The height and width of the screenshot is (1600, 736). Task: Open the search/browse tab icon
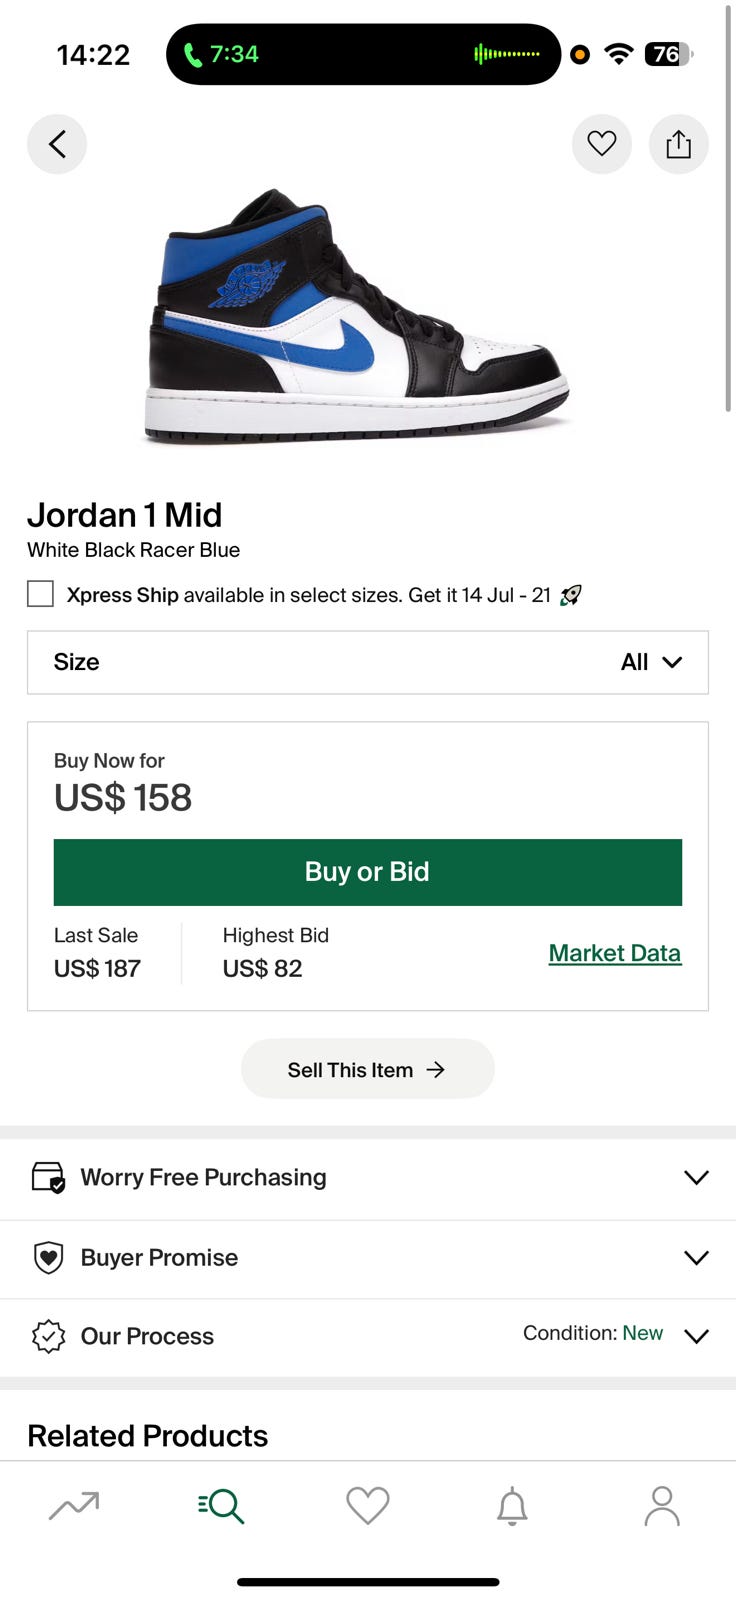tap(221, 1505)
